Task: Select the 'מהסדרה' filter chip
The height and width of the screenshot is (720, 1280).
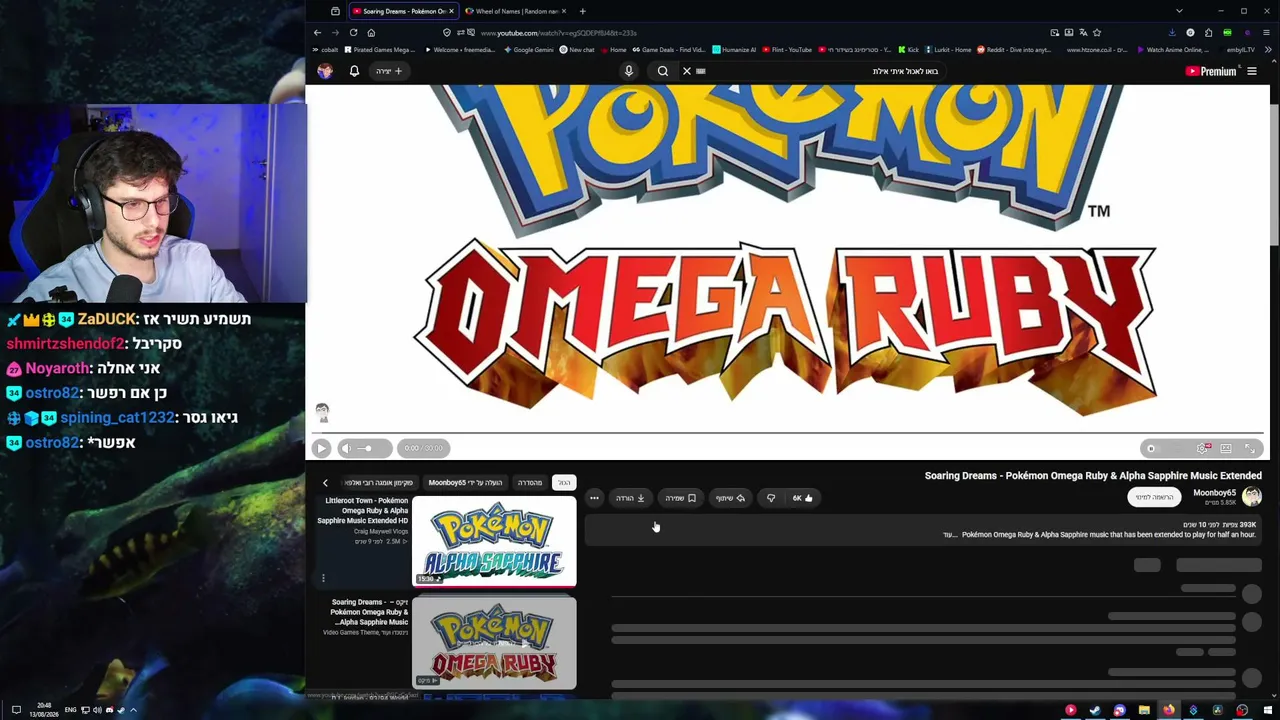Action: click(530, 483)
